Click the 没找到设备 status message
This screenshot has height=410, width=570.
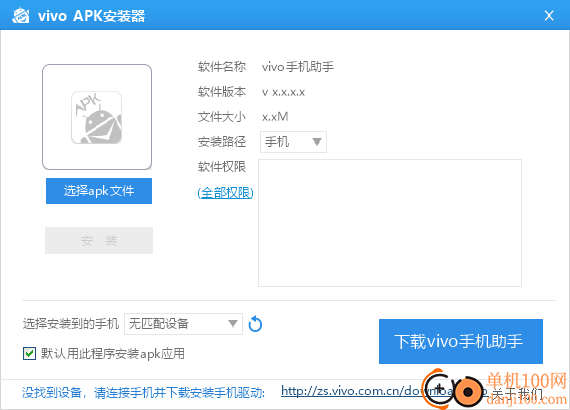(143, 393)
